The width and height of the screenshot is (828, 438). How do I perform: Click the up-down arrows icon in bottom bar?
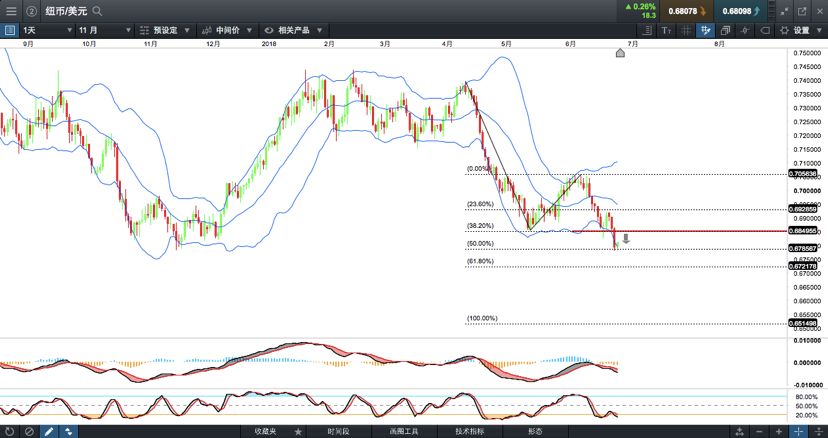tap(68, 432)
